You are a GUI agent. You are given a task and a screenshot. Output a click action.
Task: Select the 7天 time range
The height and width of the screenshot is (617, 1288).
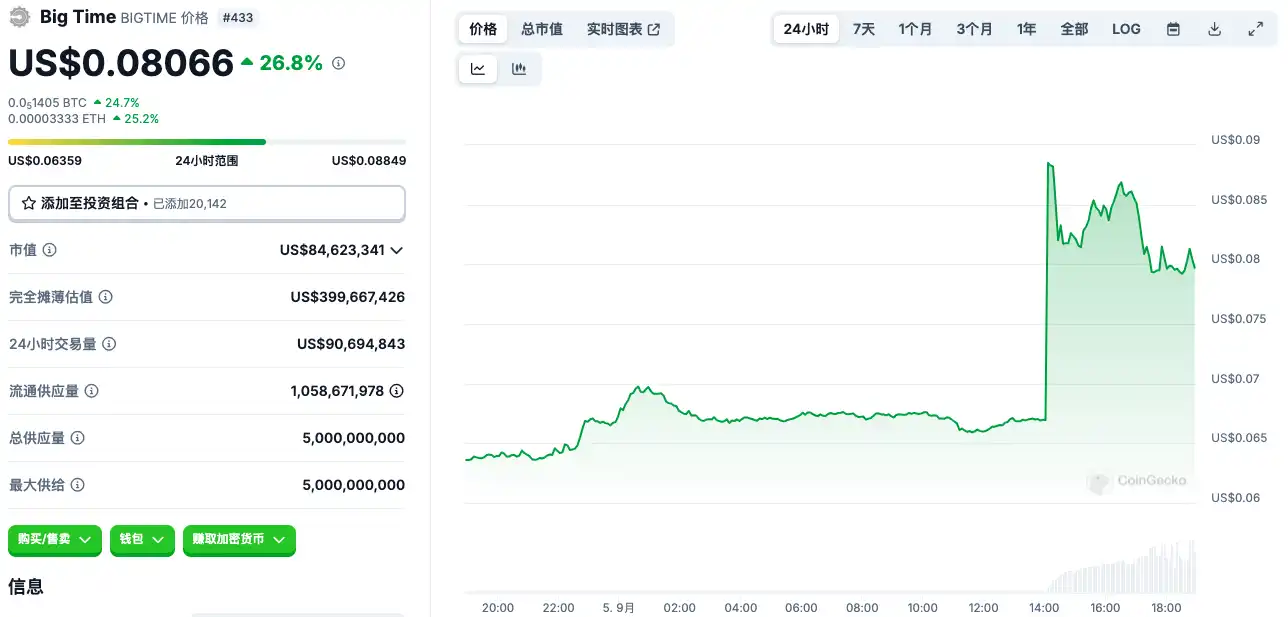tap(864, 29)
